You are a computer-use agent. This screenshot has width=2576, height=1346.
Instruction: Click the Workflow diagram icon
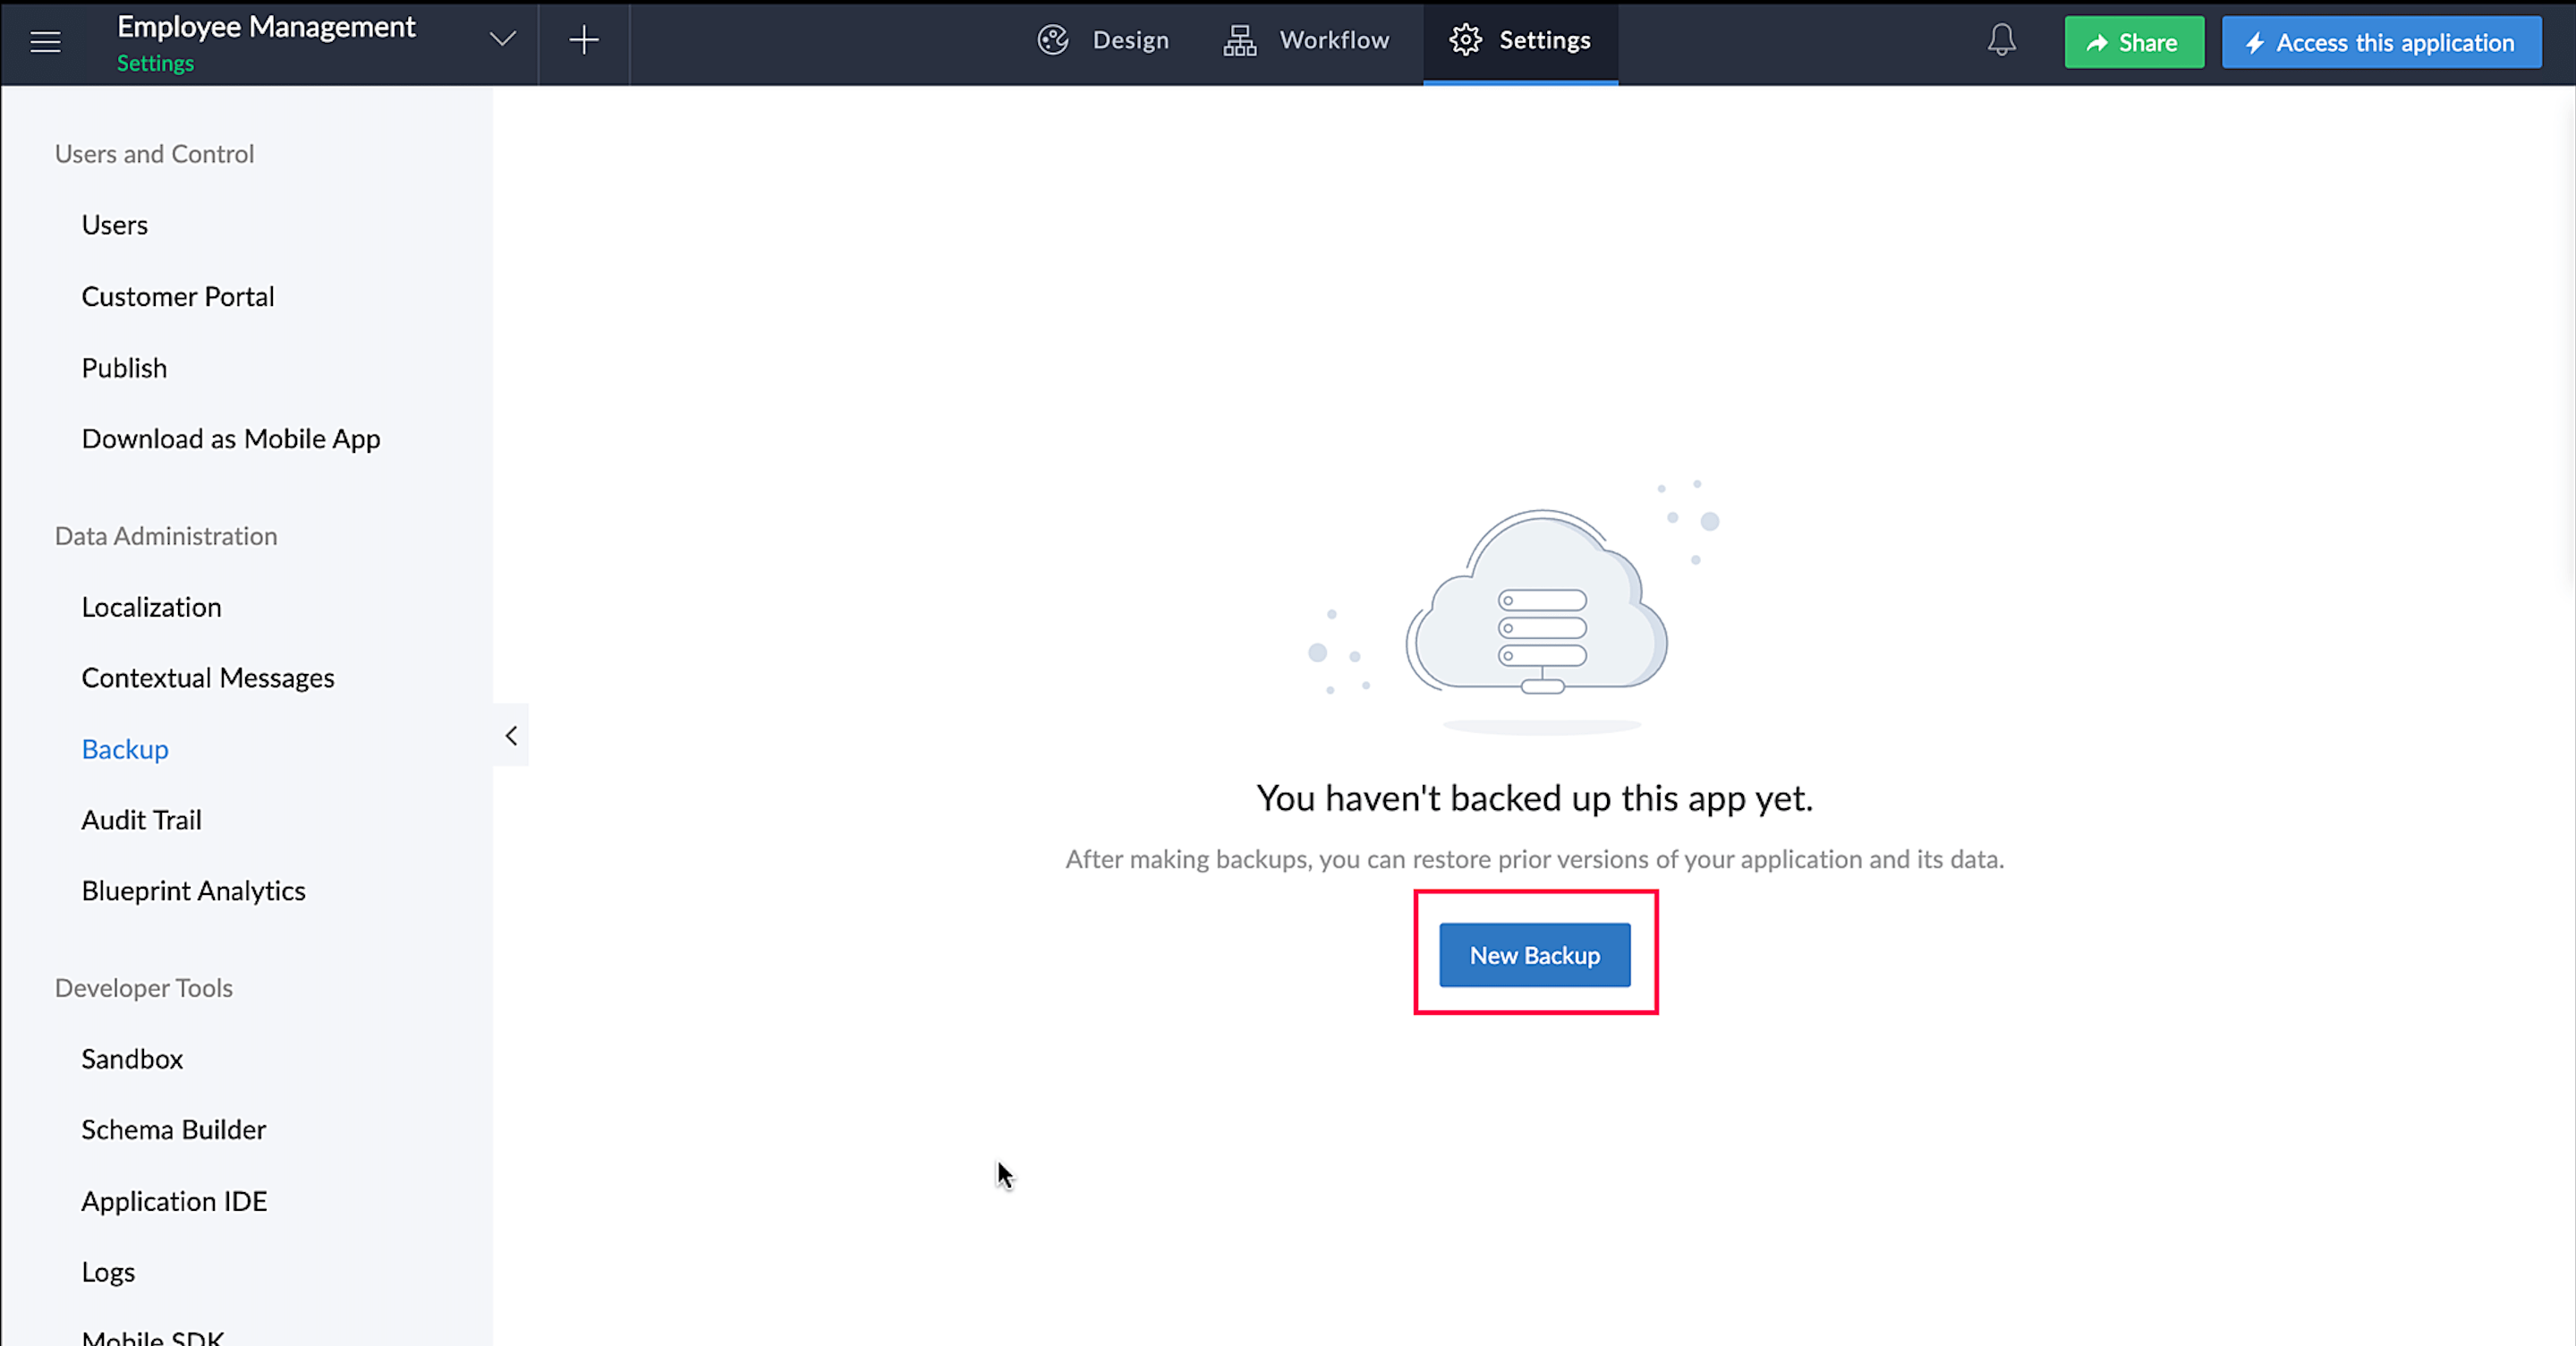pos(1240,41)
